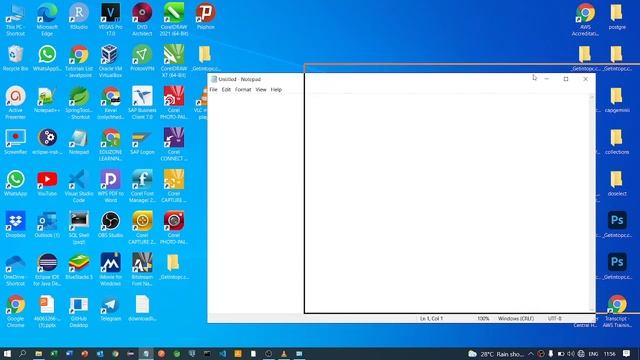This screenshot has width=640, height=360.
Task: Select the collections folder icon
Action: (x=617, y=142)
